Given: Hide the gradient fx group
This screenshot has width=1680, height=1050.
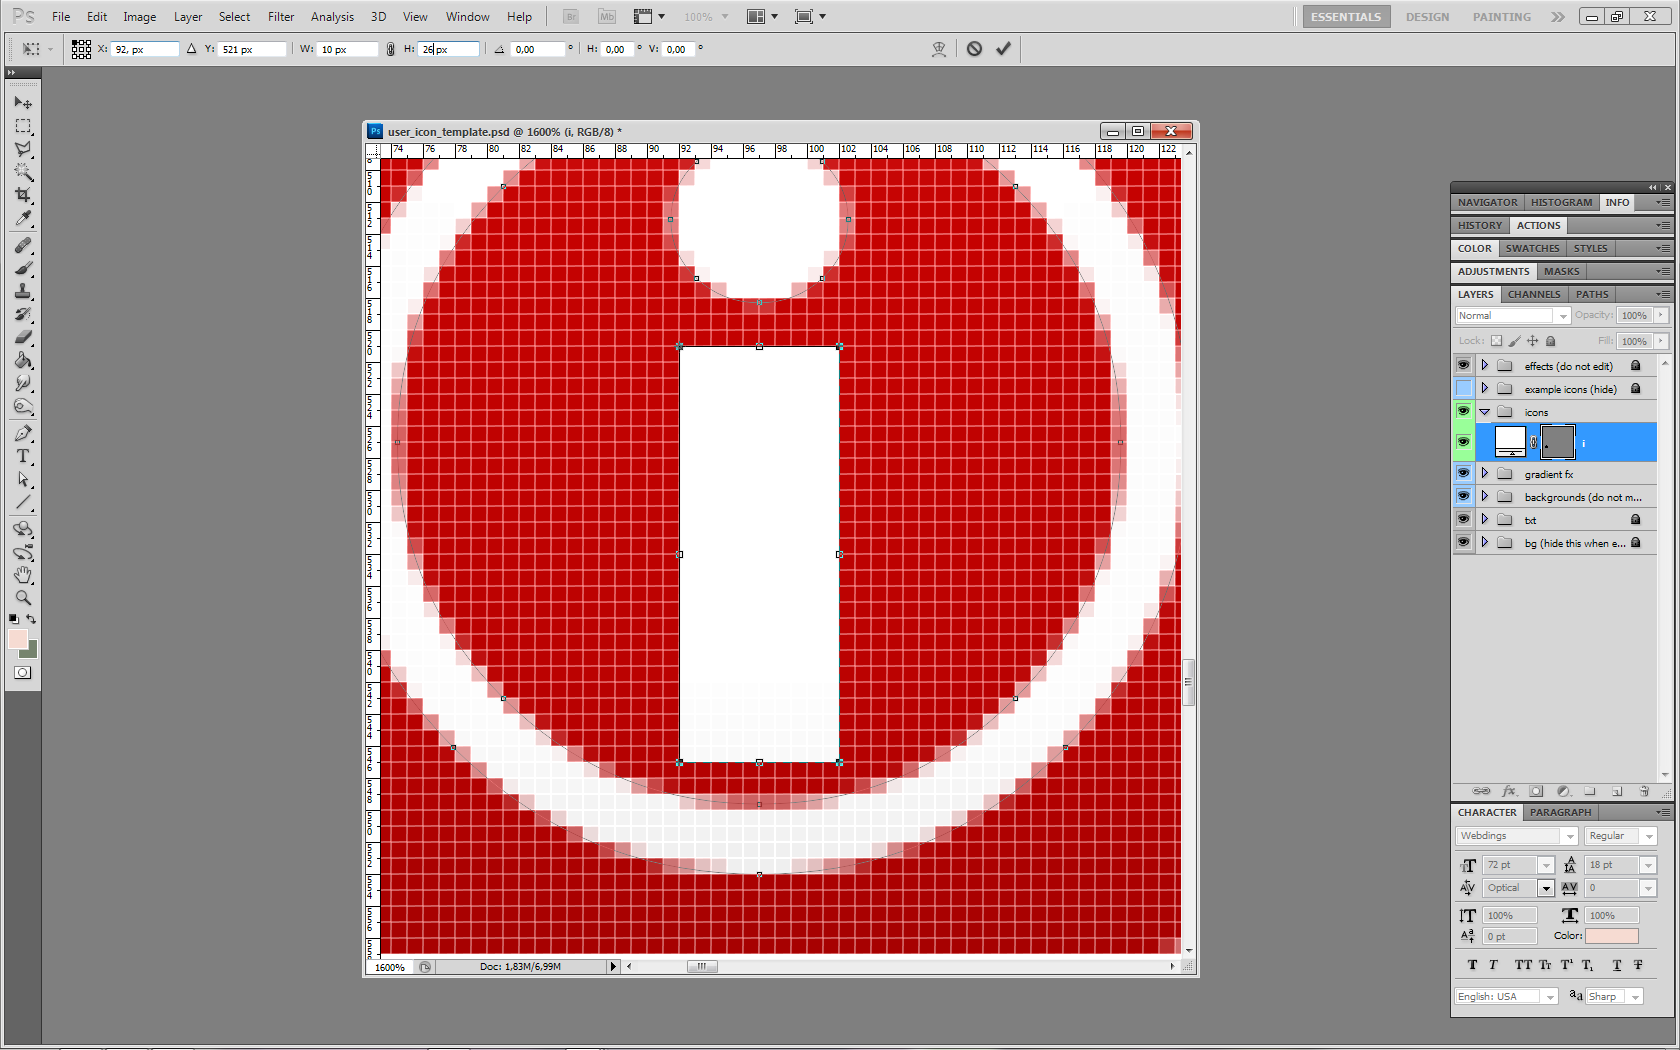Looking at the screenshot, I should tap(1463, 474).
